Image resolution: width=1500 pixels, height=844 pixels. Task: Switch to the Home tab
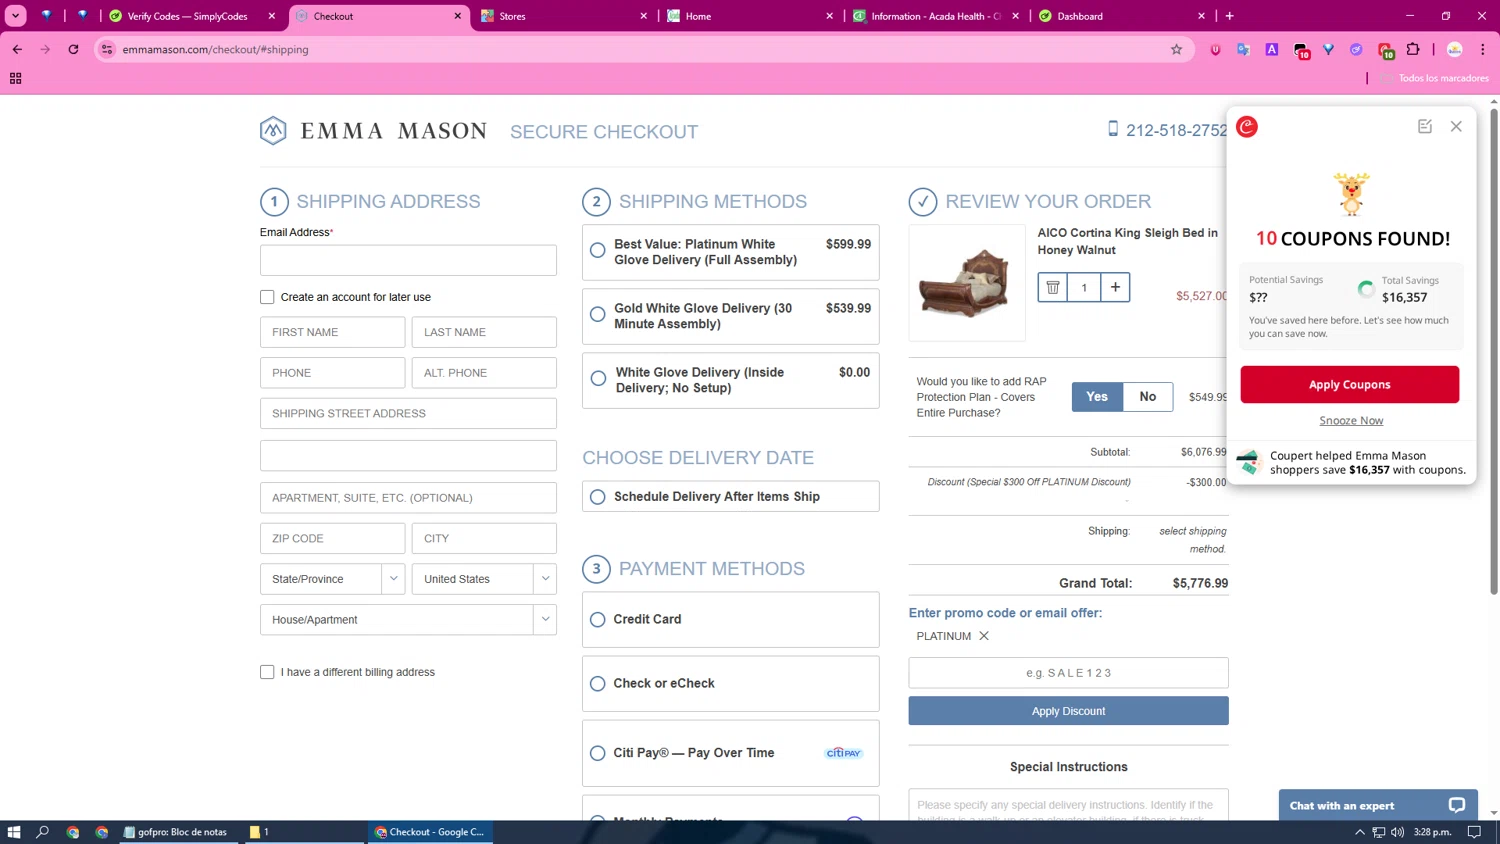click(750, 16)
